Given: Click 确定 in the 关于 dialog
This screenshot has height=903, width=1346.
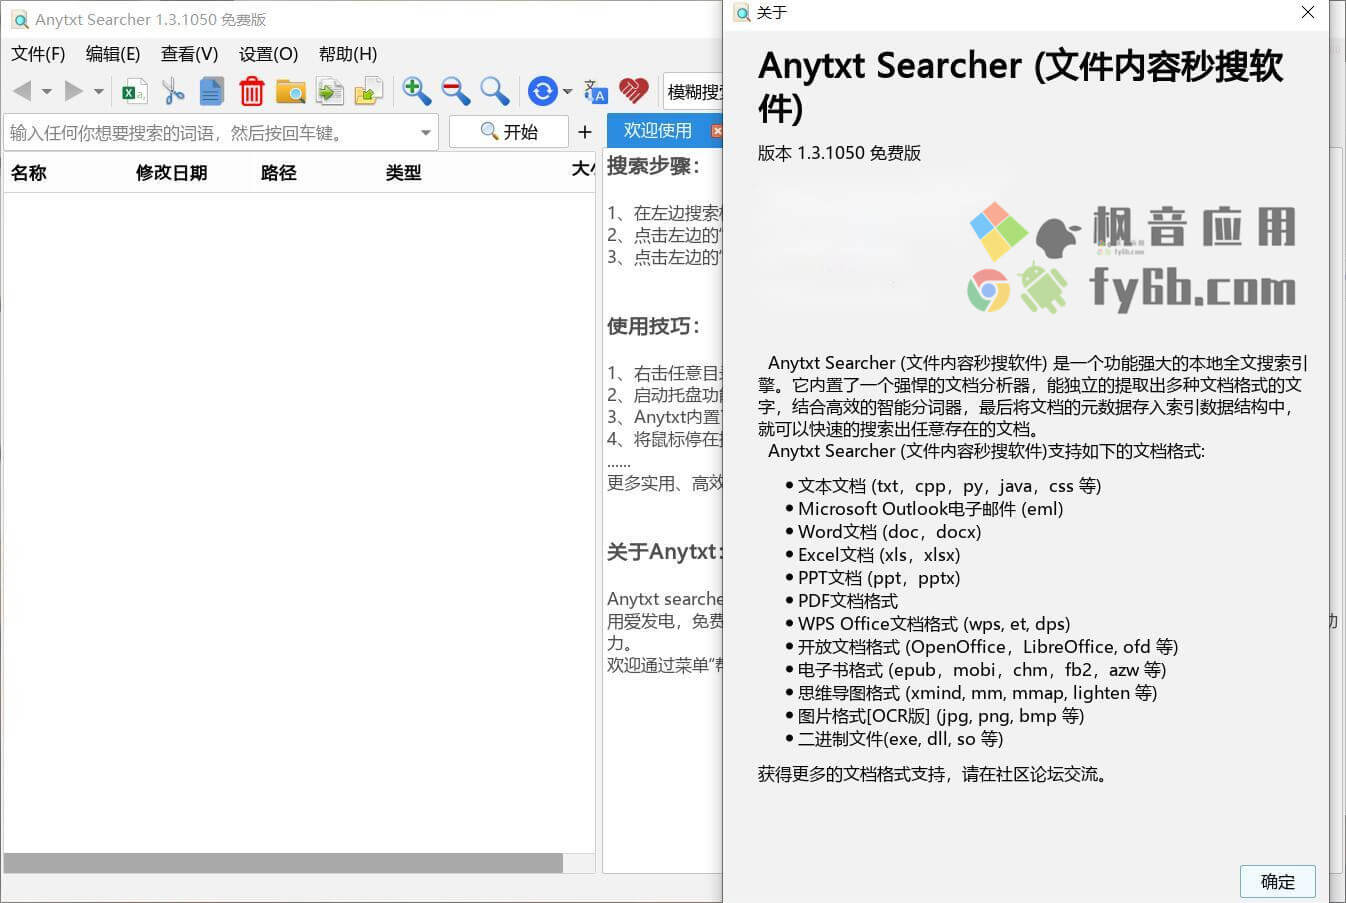Looking at the screenshot, I should click(1277, 881).
